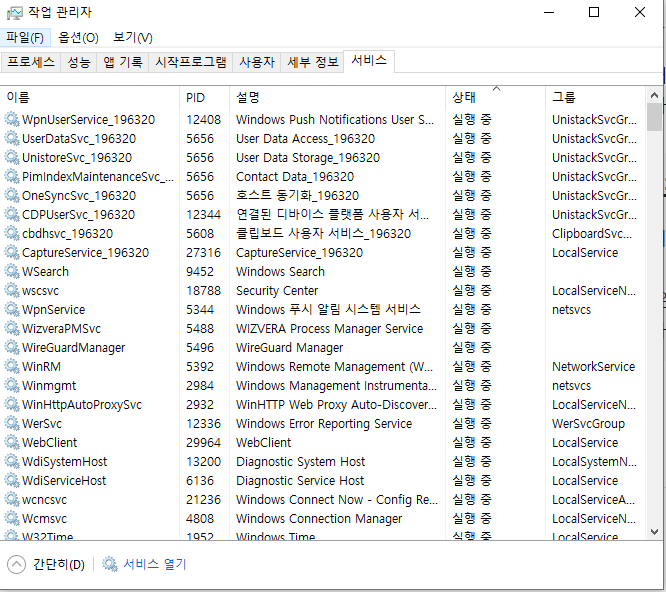Click the vertical scrollbar thumb
The height and width of the screenshot is (592, 666).
tap(655, 118)
